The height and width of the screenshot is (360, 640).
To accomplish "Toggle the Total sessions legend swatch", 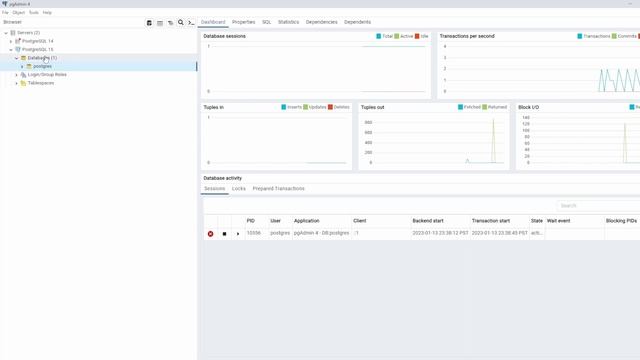I will tap(379, 36).
